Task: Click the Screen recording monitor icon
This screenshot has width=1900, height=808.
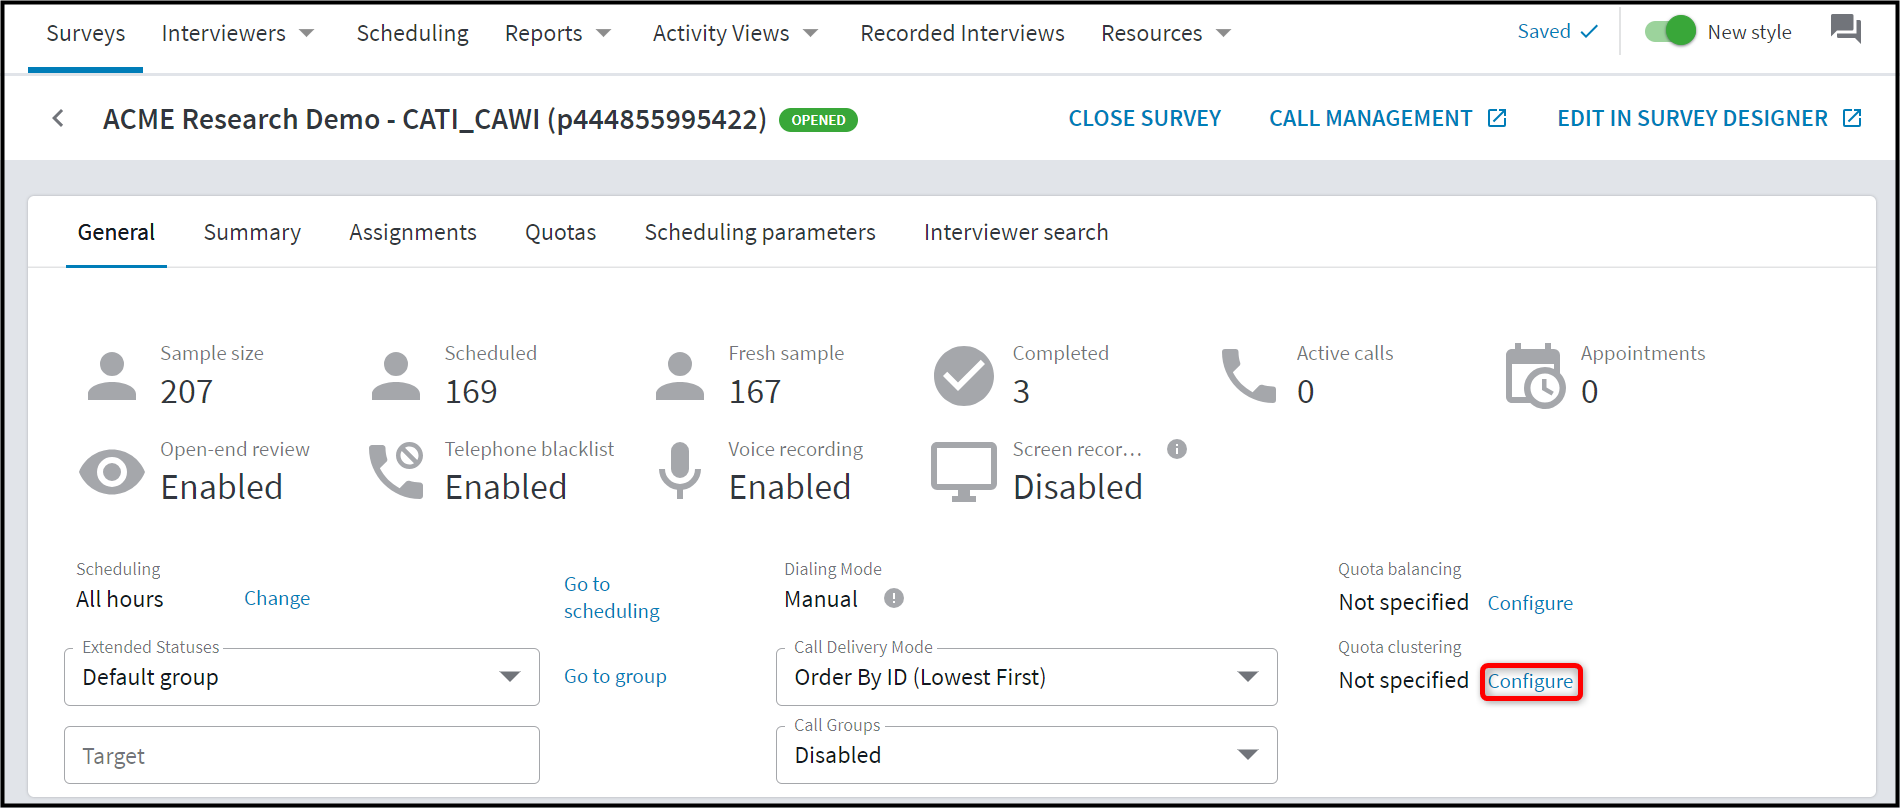Action: click(964, 472)
